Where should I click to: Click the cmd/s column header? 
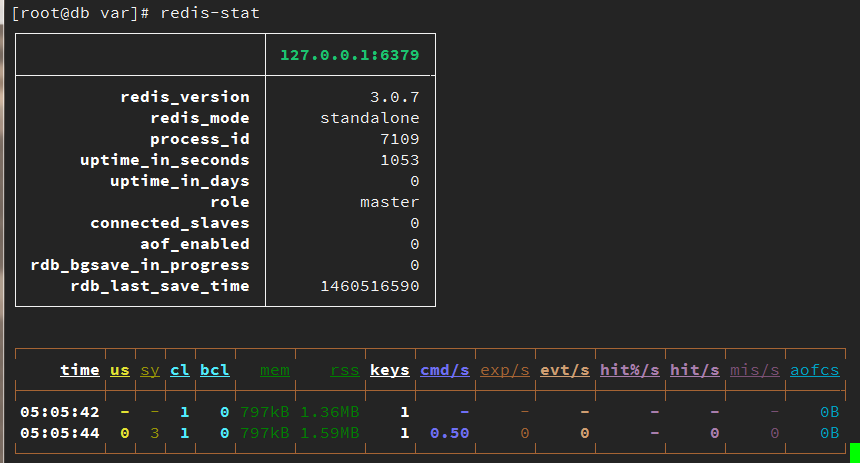pyautogui.click(x=445, y=370)
